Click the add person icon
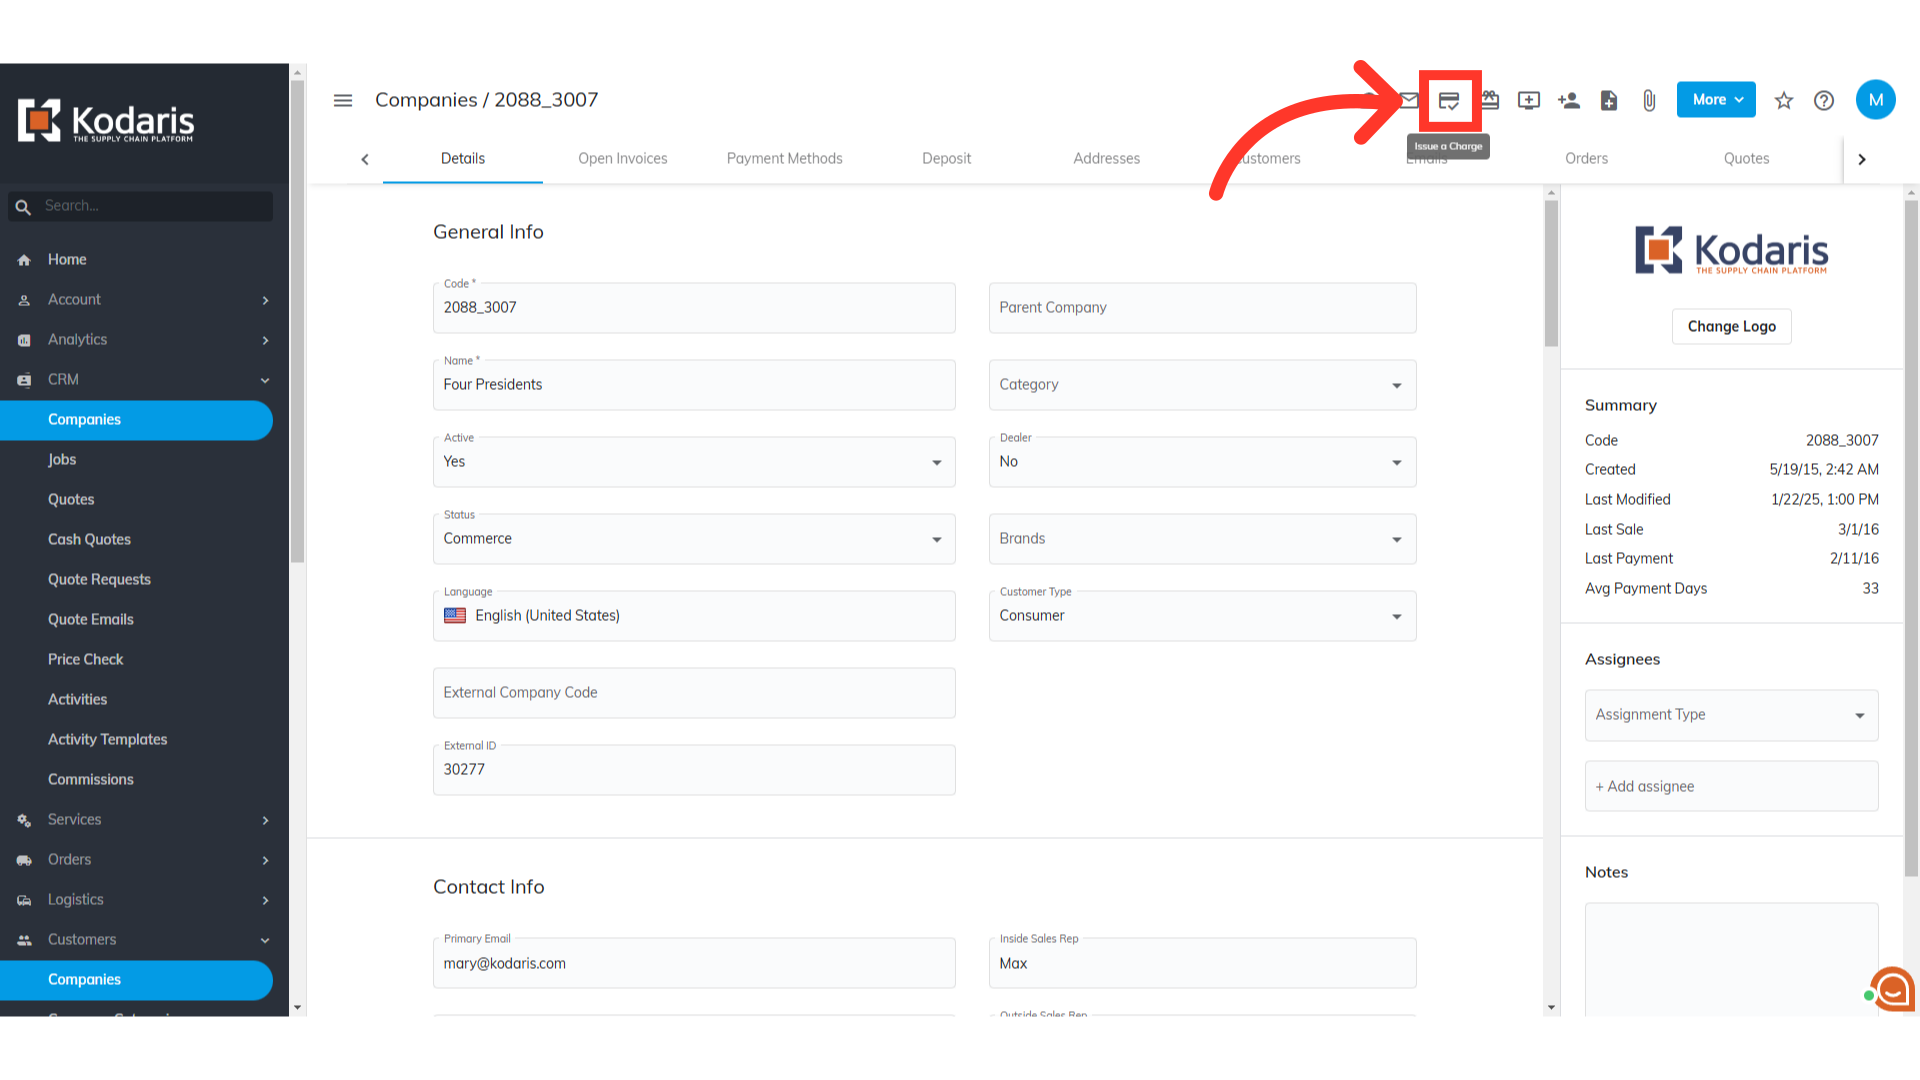The image size is (1920, 1080). coord(1568,100)
